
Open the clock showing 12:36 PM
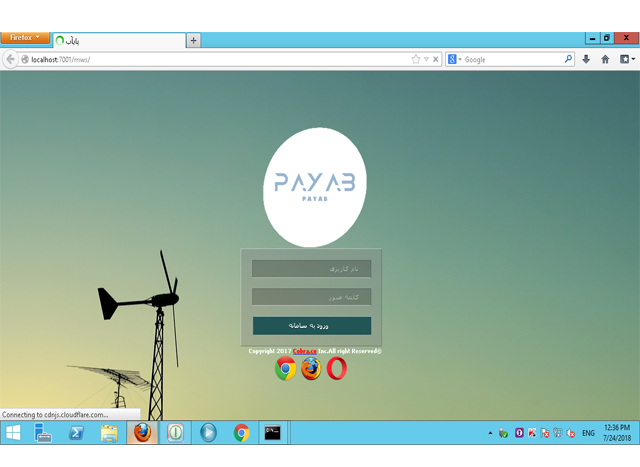click(x=617, y=433)
